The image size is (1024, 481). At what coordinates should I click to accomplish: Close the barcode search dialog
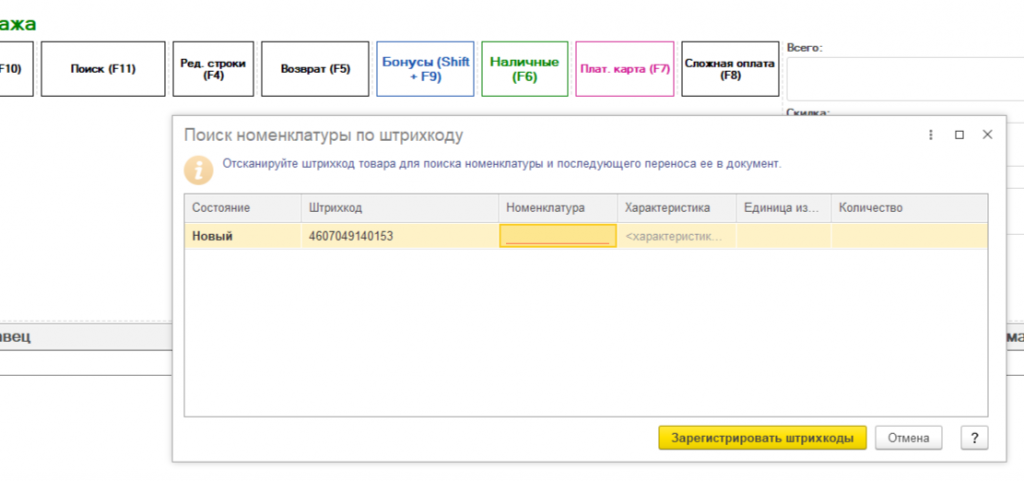[x=987, y=134]
